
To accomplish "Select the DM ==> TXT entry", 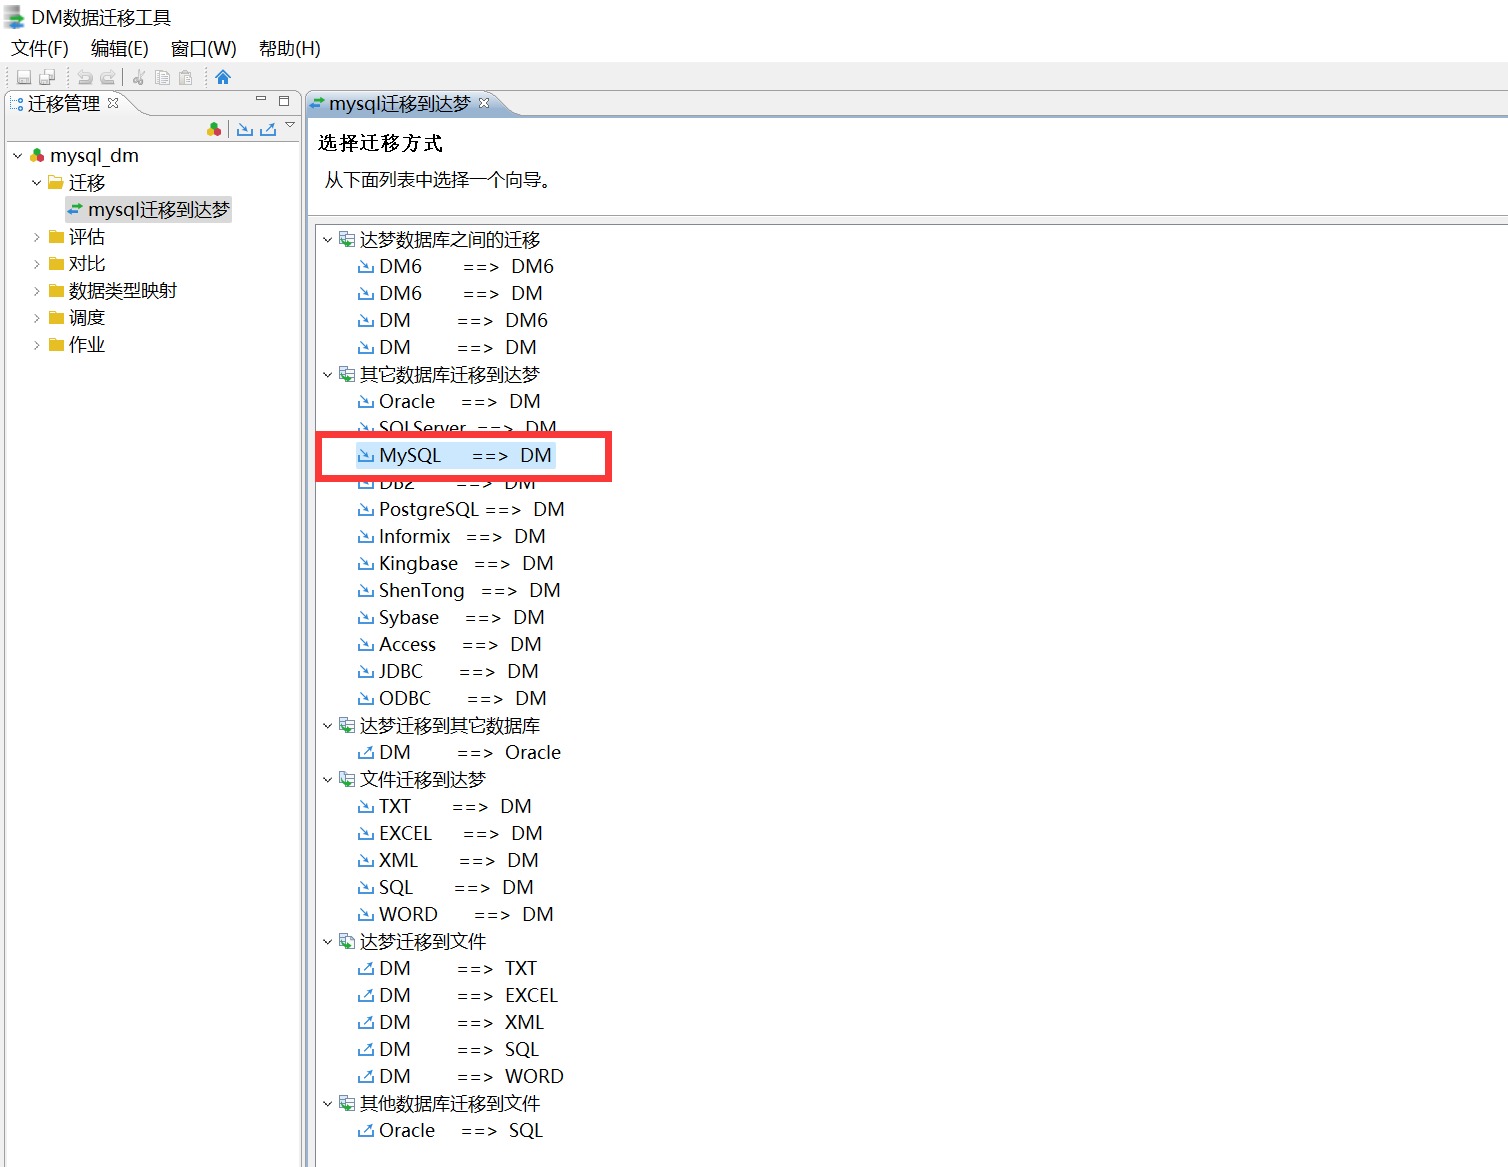I will click(x=458, y=969).
